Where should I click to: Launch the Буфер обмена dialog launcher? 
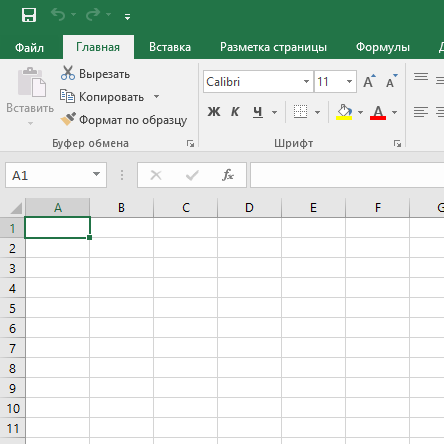(190, 143)
